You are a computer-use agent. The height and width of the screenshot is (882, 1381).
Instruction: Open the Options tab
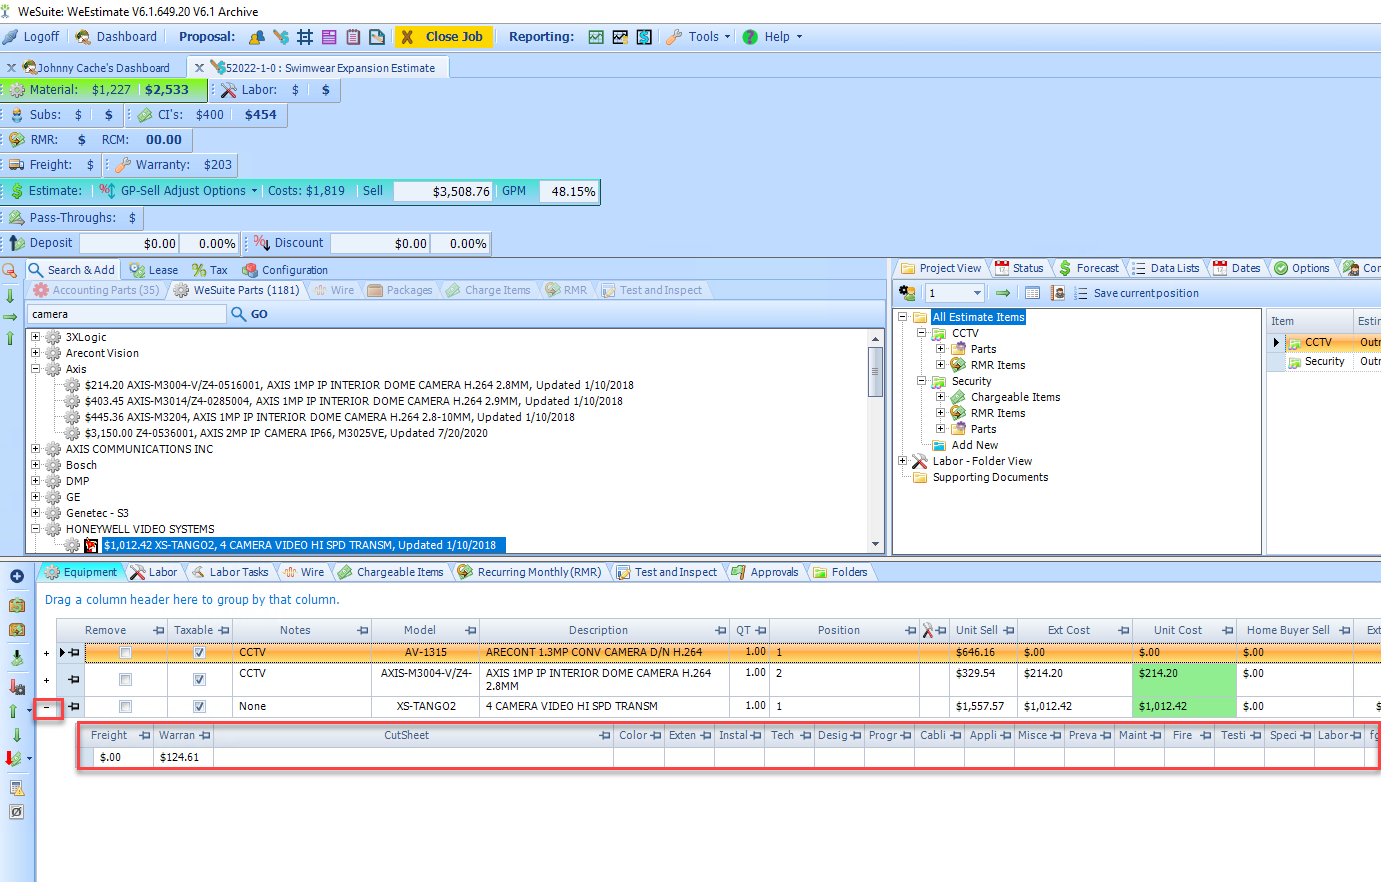(1301, 268)
